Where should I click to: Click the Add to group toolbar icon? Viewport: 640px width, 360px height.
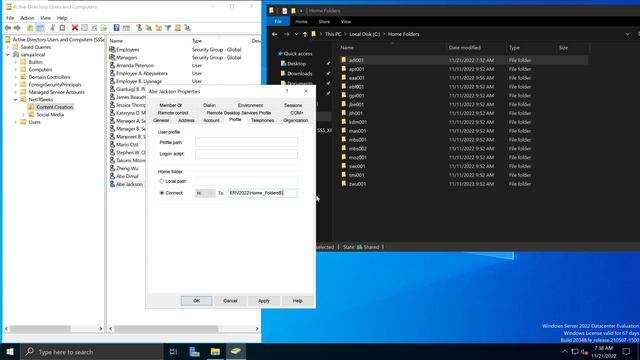point(187,28)
